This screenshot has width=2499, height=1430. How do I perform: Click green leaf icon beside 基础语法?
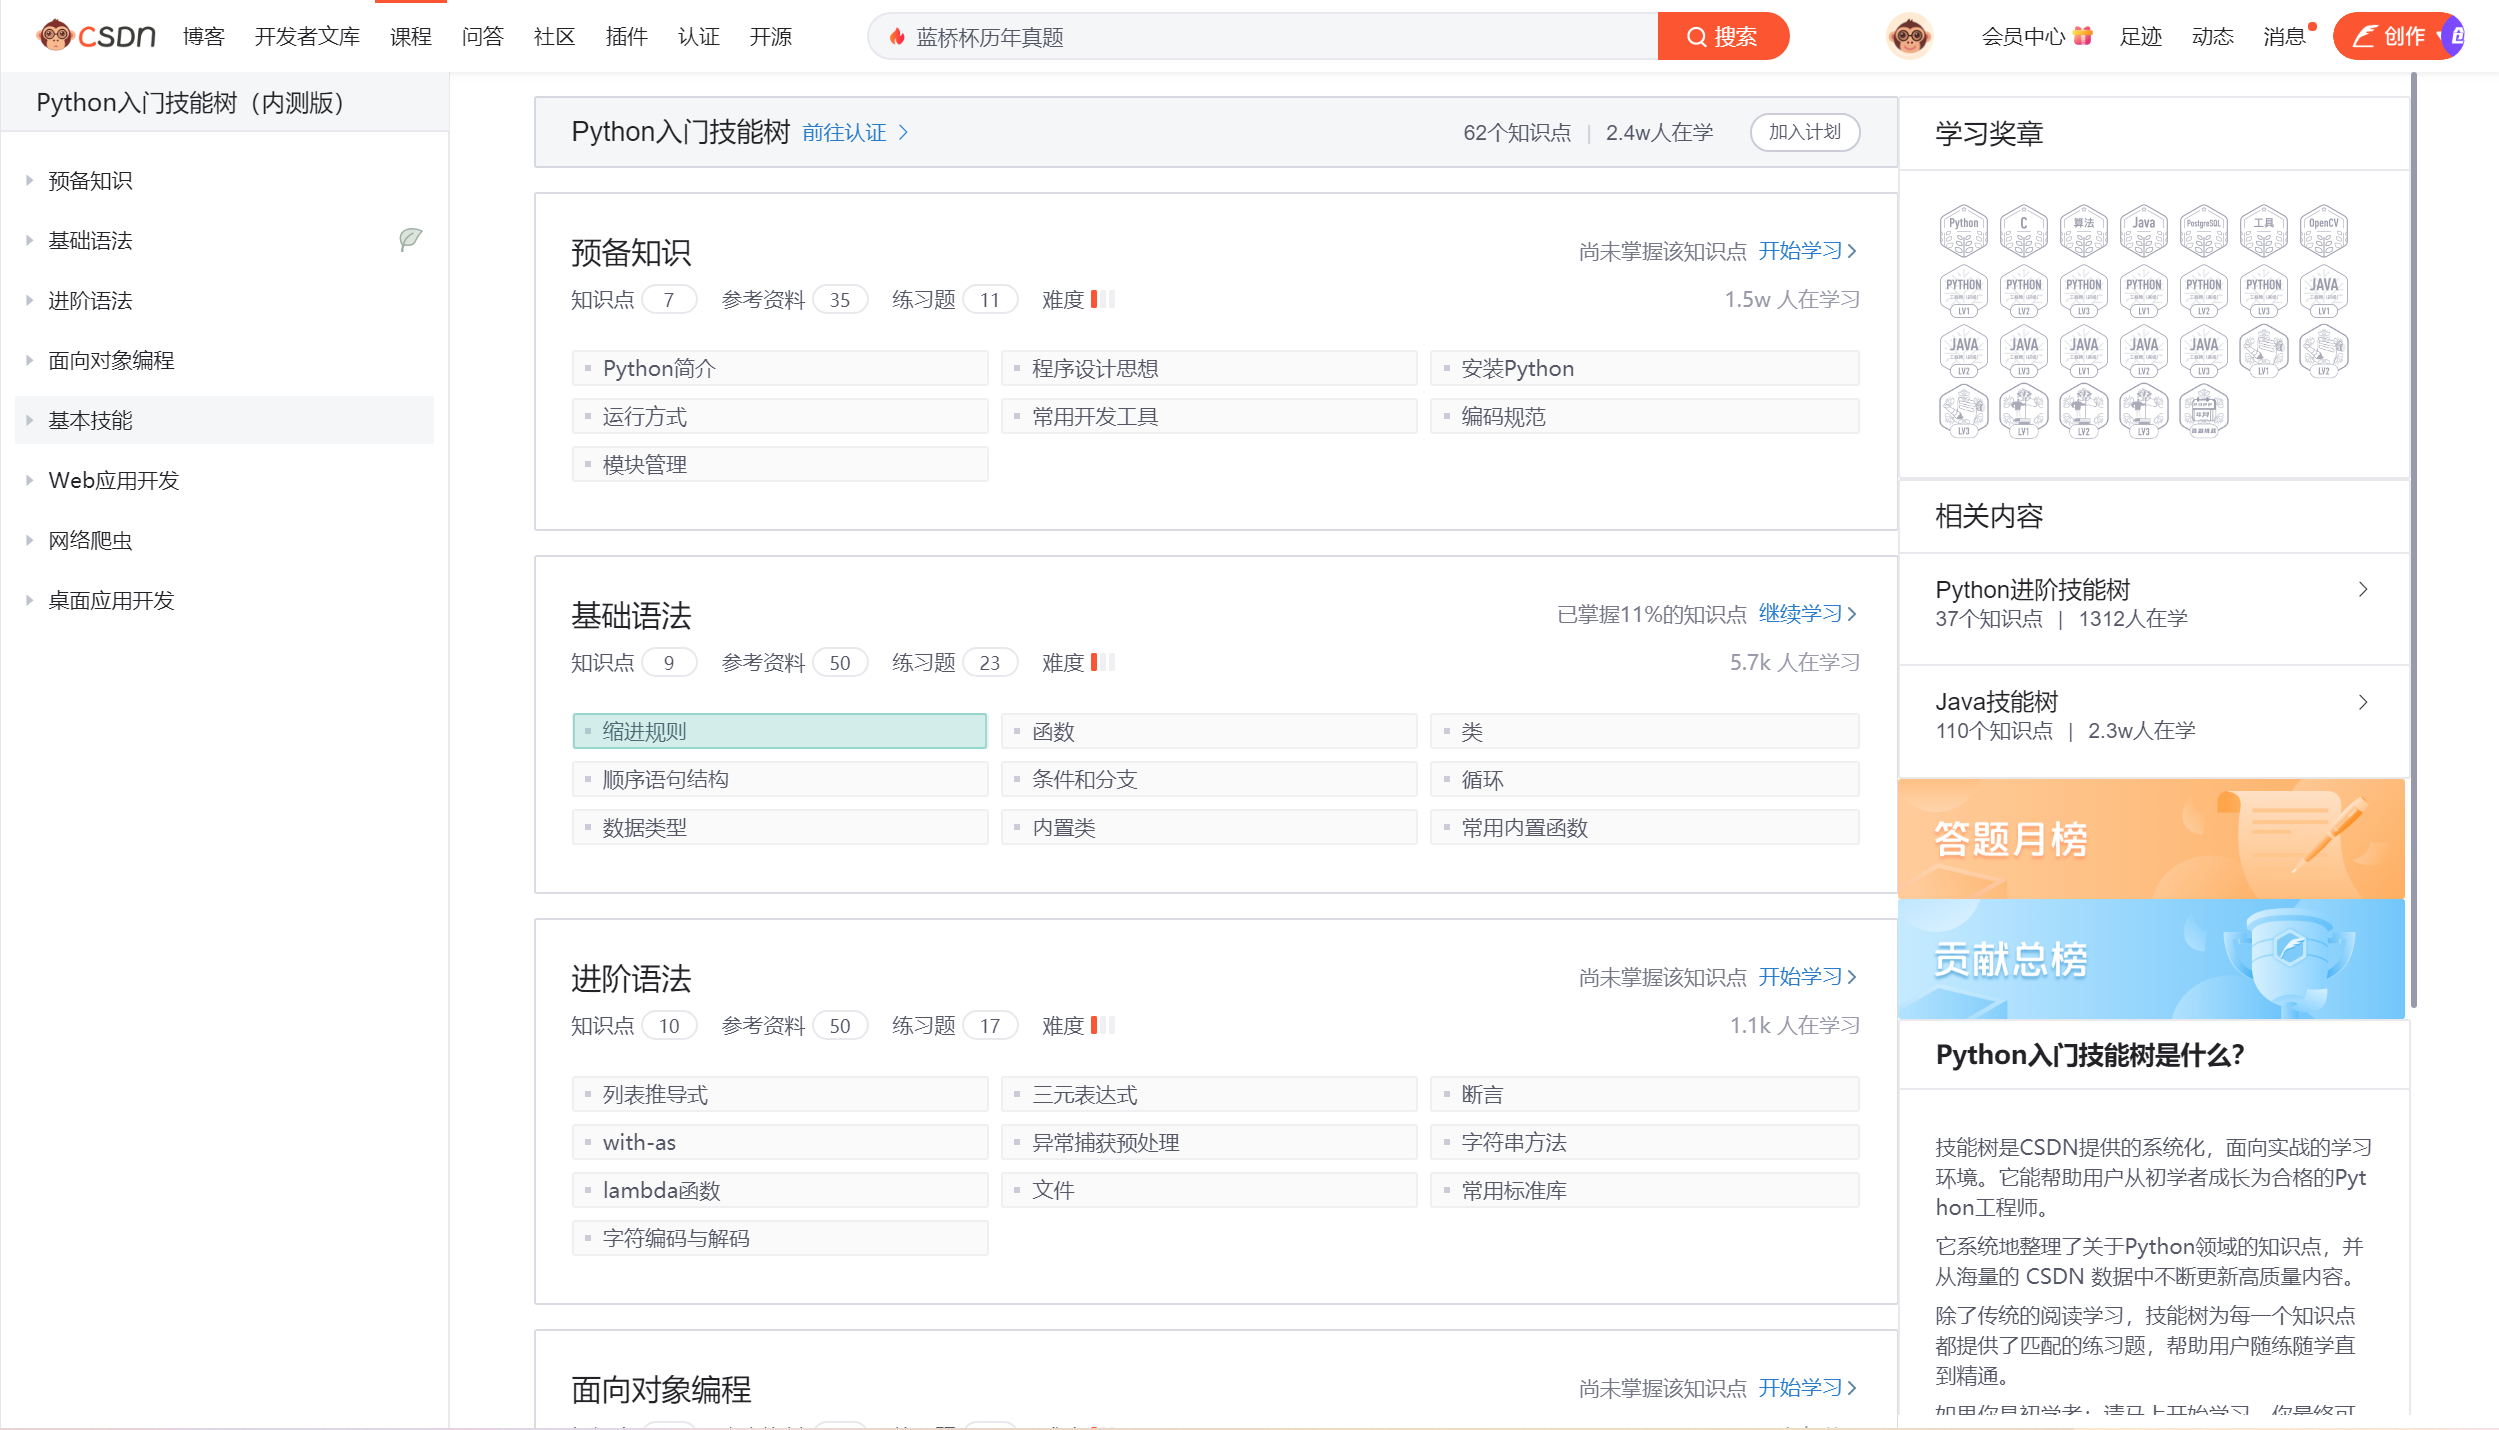click(410, 239)
